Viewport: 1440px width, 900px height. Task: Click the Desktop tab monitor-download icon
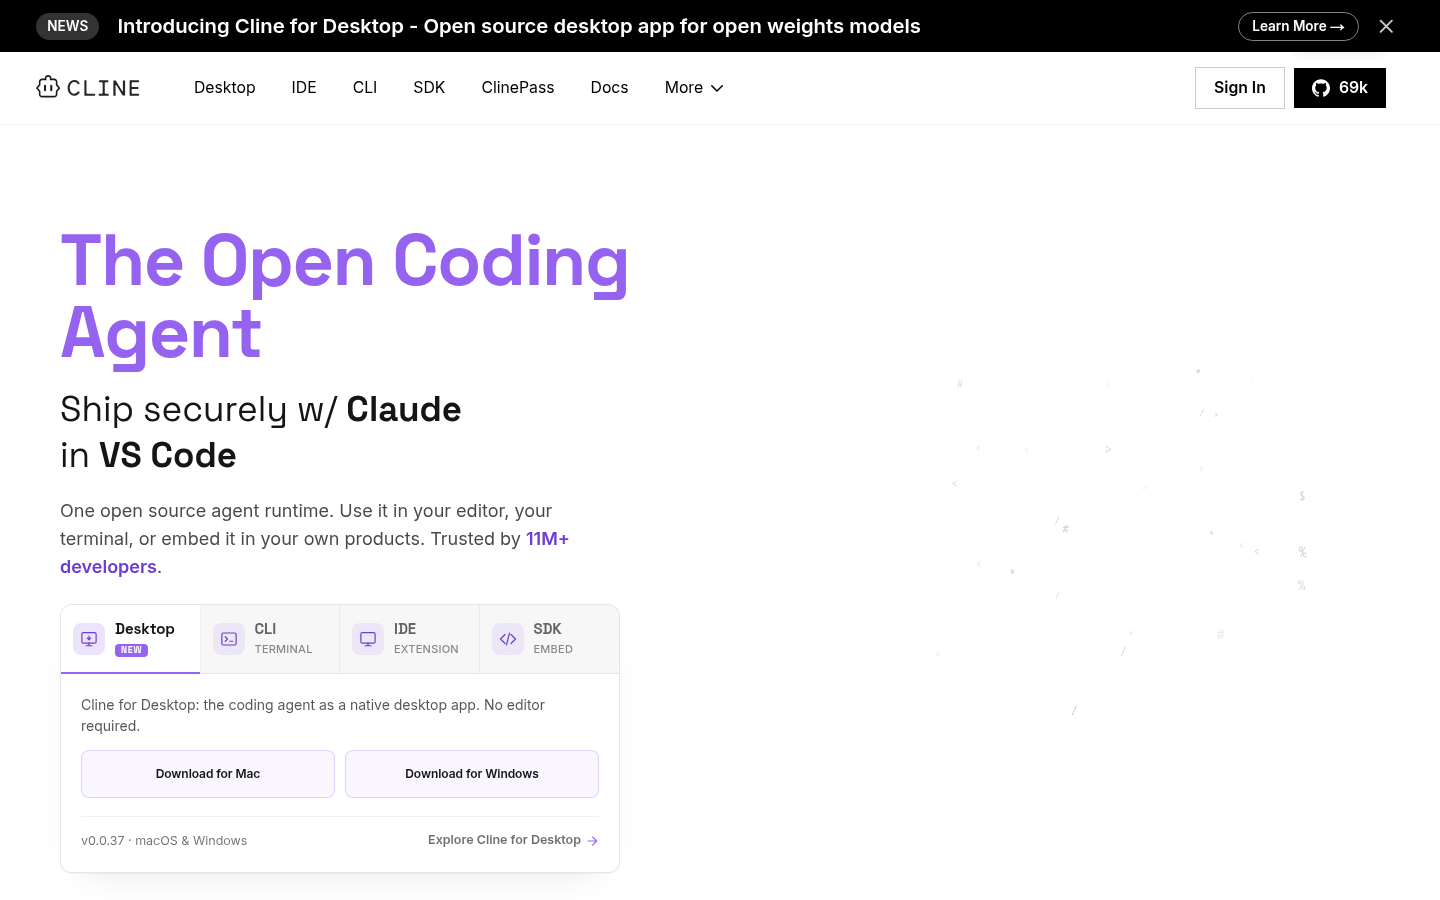click(89, 638)
